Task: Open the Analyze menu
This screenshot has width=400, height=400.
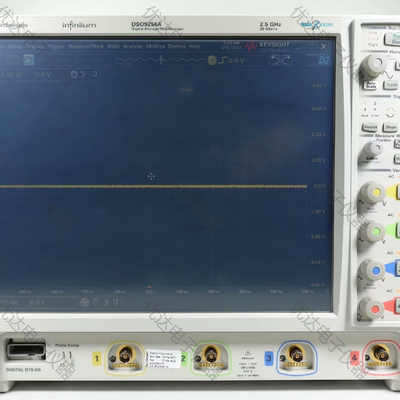Action: point(133,46)
